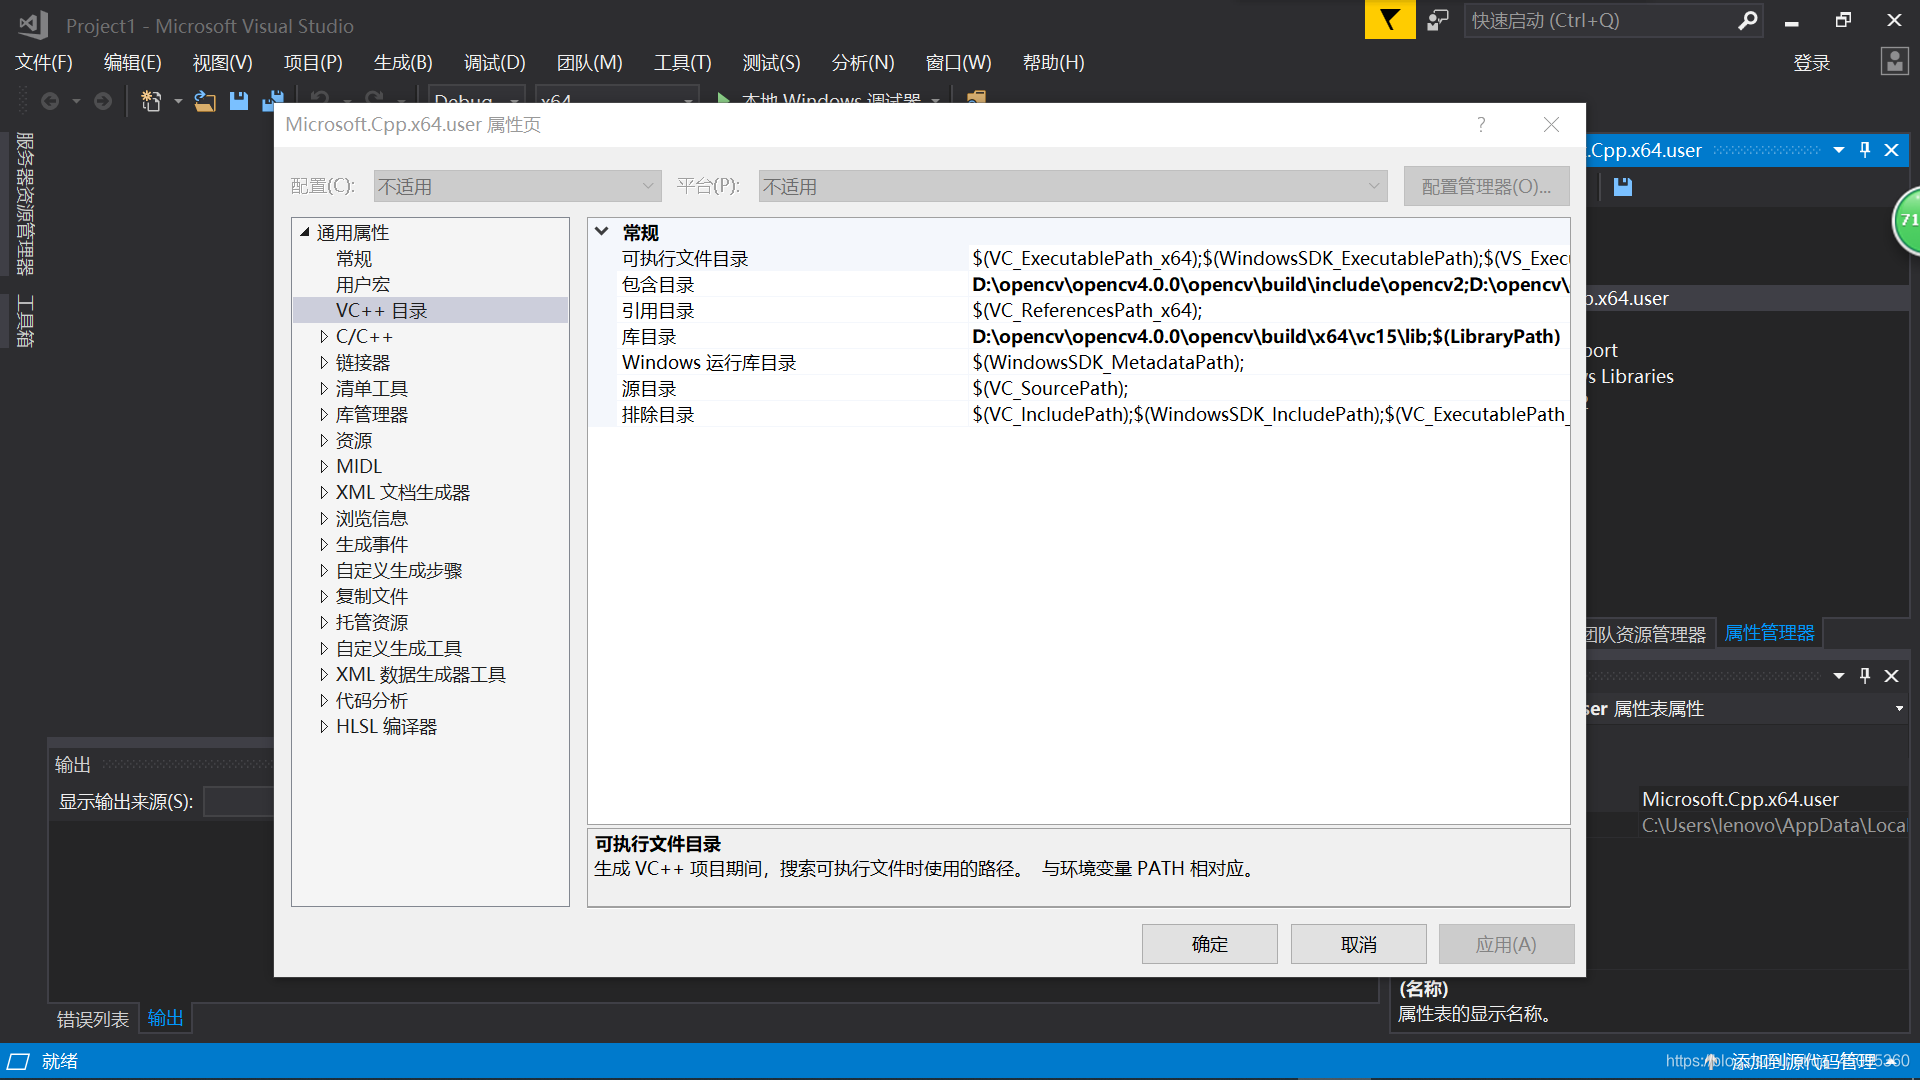Pin the Property Manager panel
1920x1080 pixels.
tap(1865, 150)
